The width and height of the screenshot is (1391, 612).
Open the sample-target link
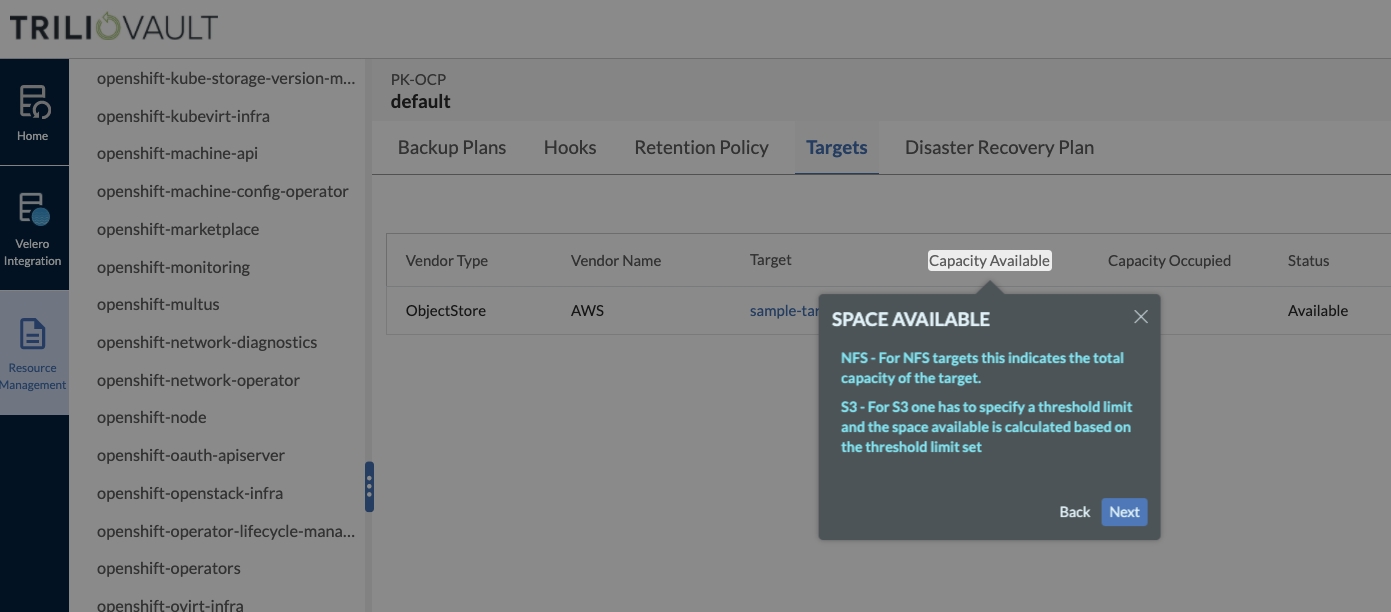coord(784,311)
